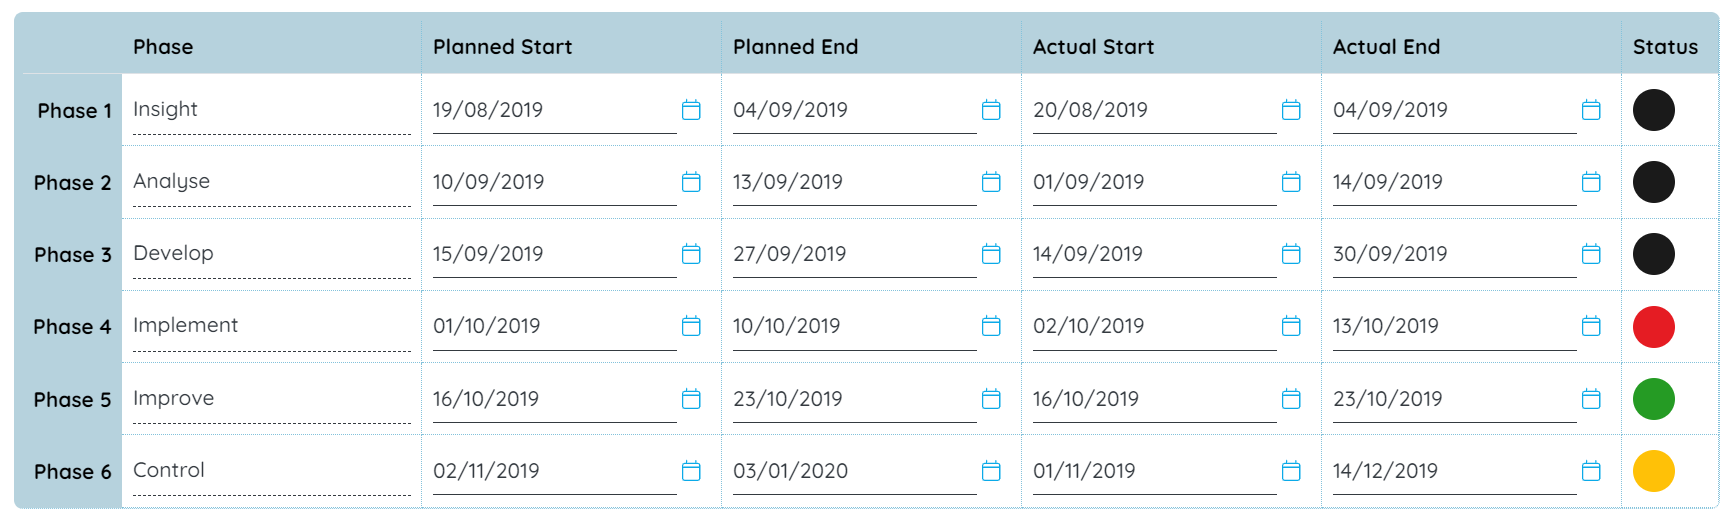Select the 15/09/2019 planned start date field
The width and height of the screenshot is (1733, 519).
pyautogui.click(x=555, y=254)
